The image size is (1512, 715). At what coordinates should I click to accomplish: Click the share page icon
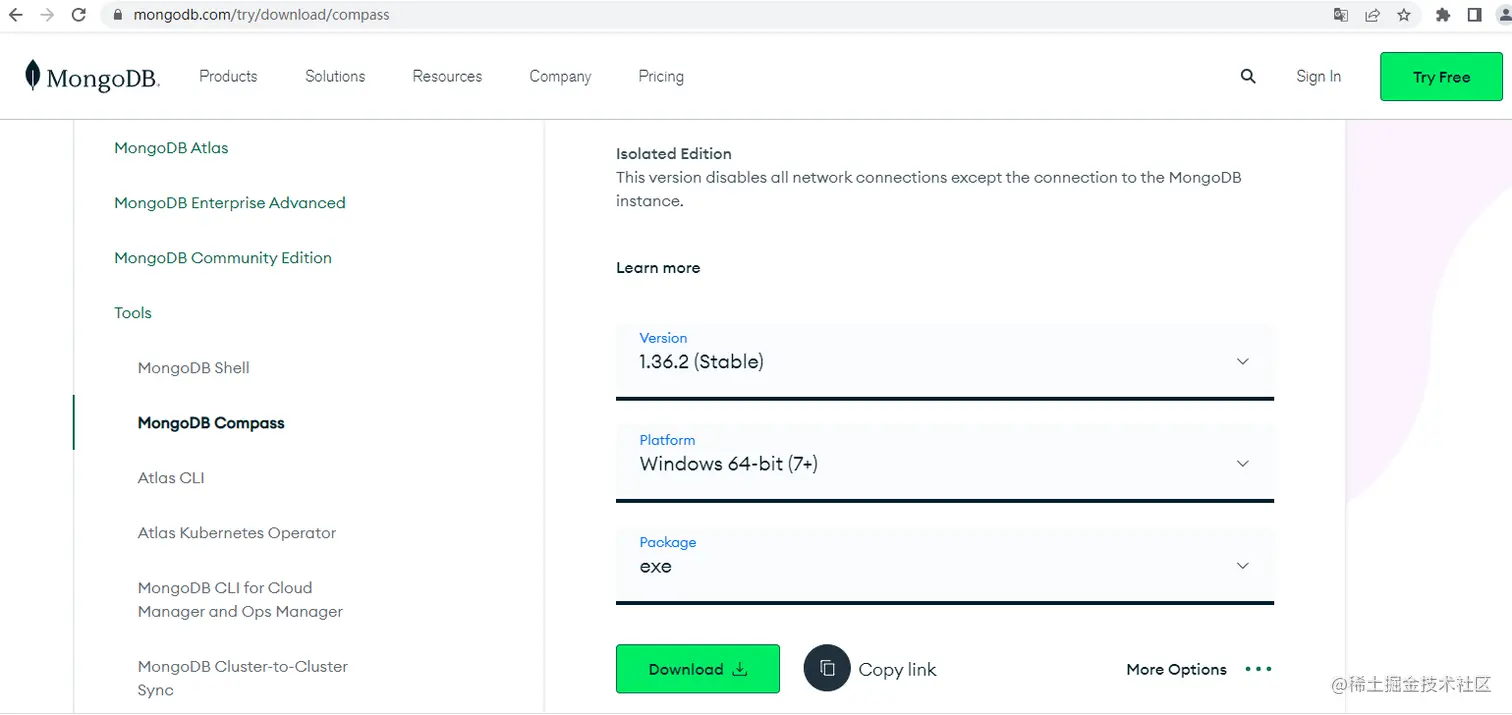1372,15
